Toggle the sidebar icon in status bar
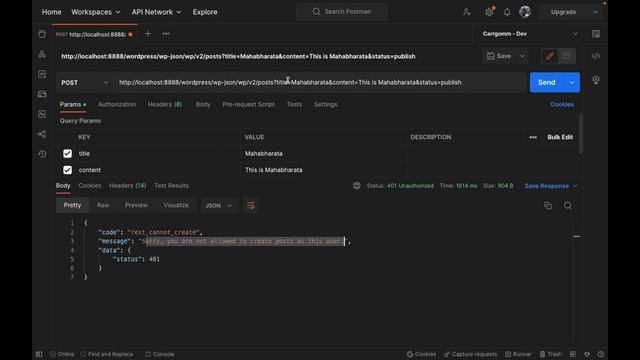This screenshot has width=640, height=360. tap(39, 354)
